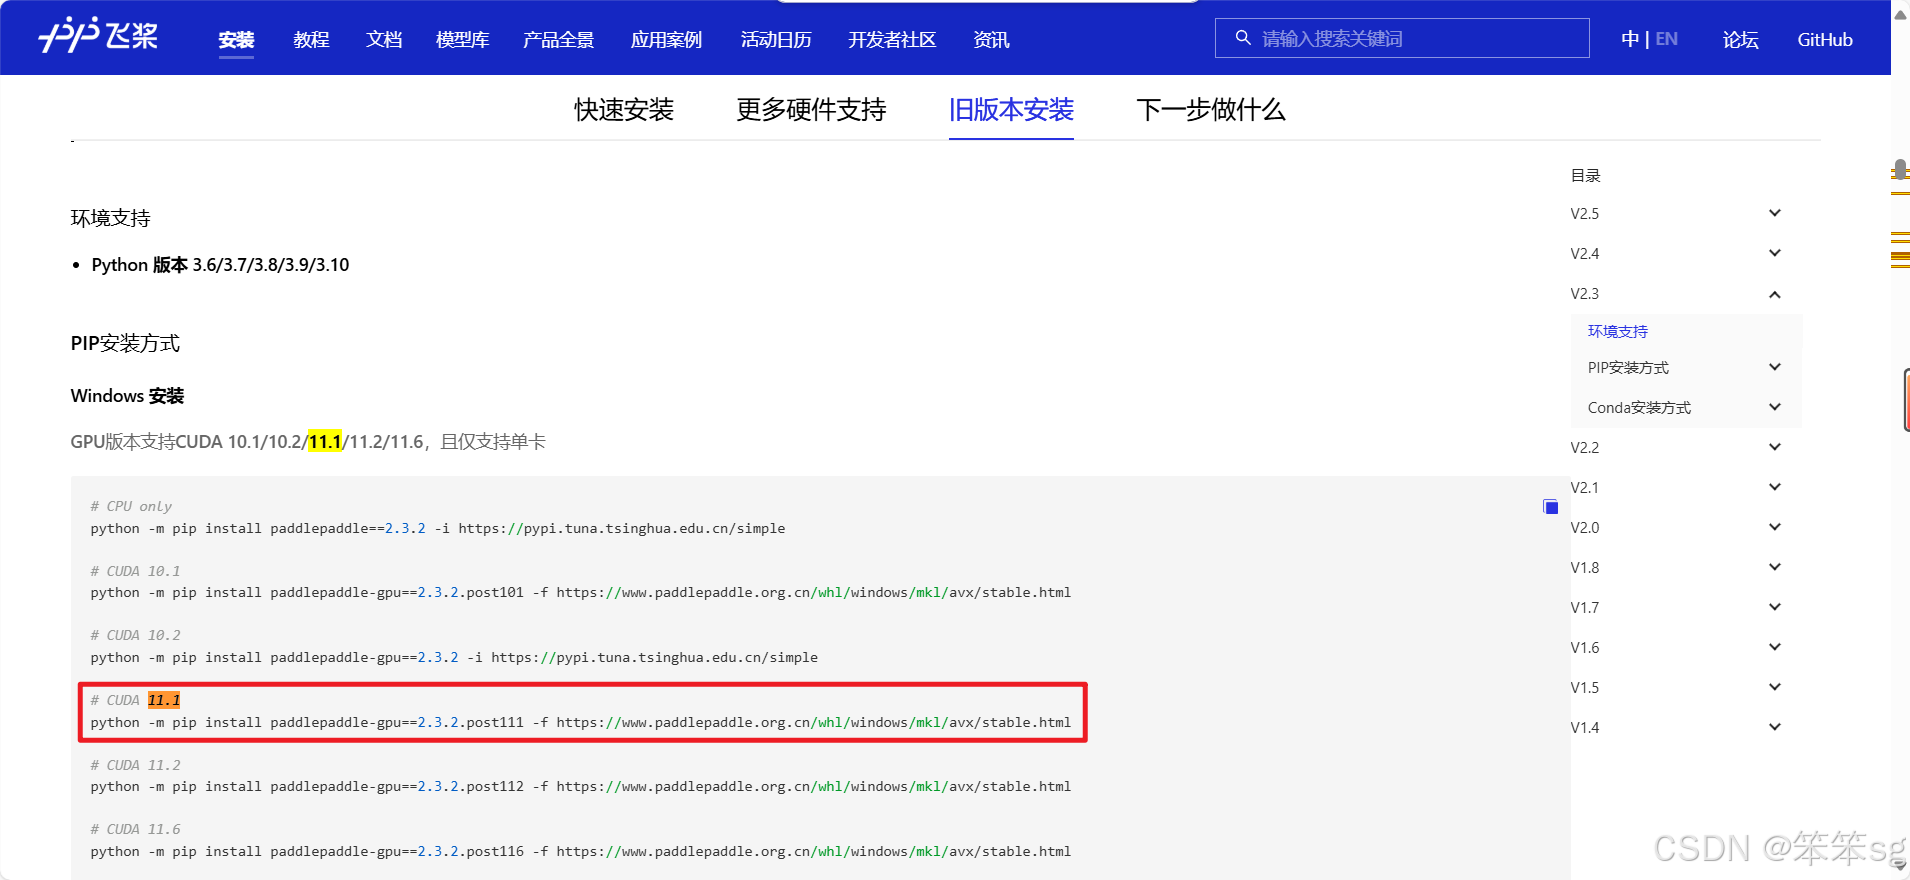Screen dimensions: 1910x880
Task: Focus the search keyword input field
Action: click(1402, 38)
